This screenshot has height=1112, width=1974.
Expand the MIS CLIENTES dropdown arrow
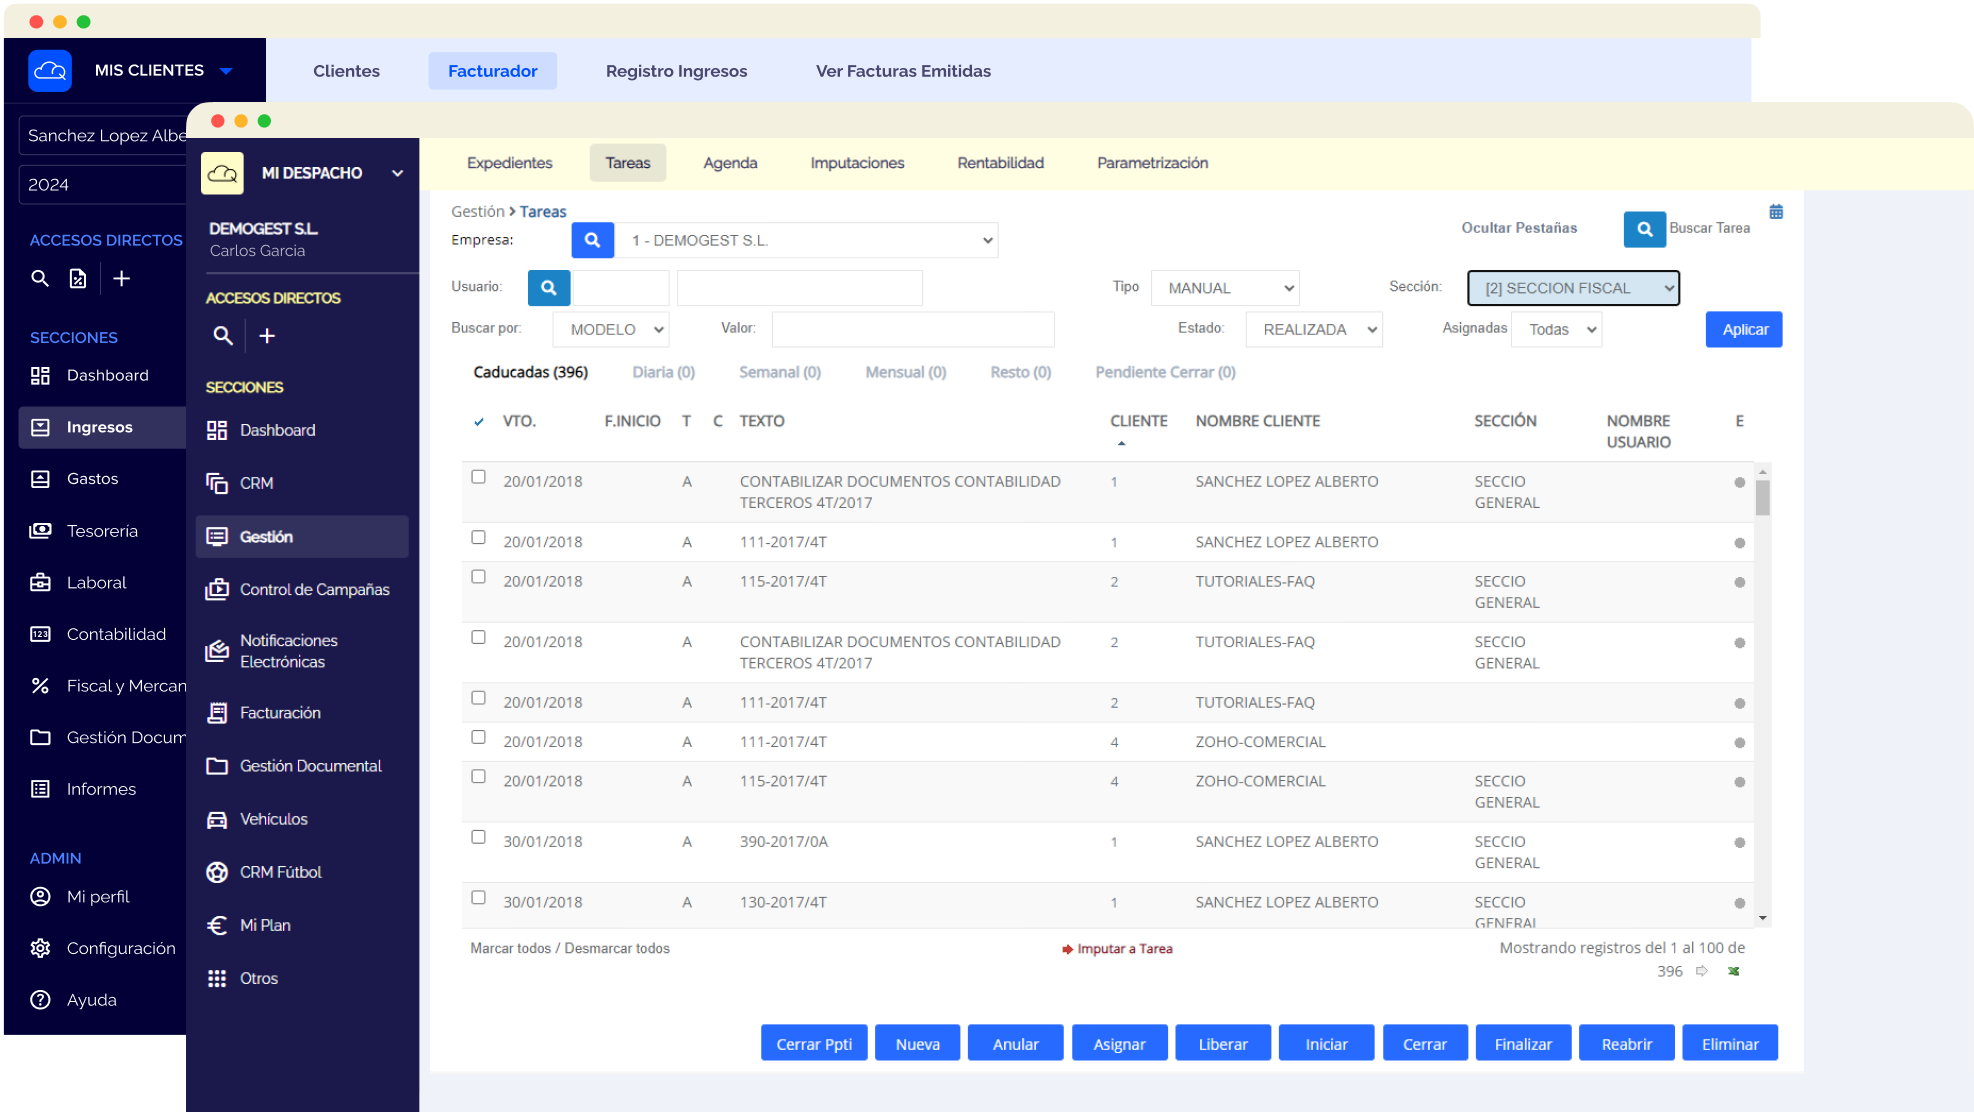226,71
